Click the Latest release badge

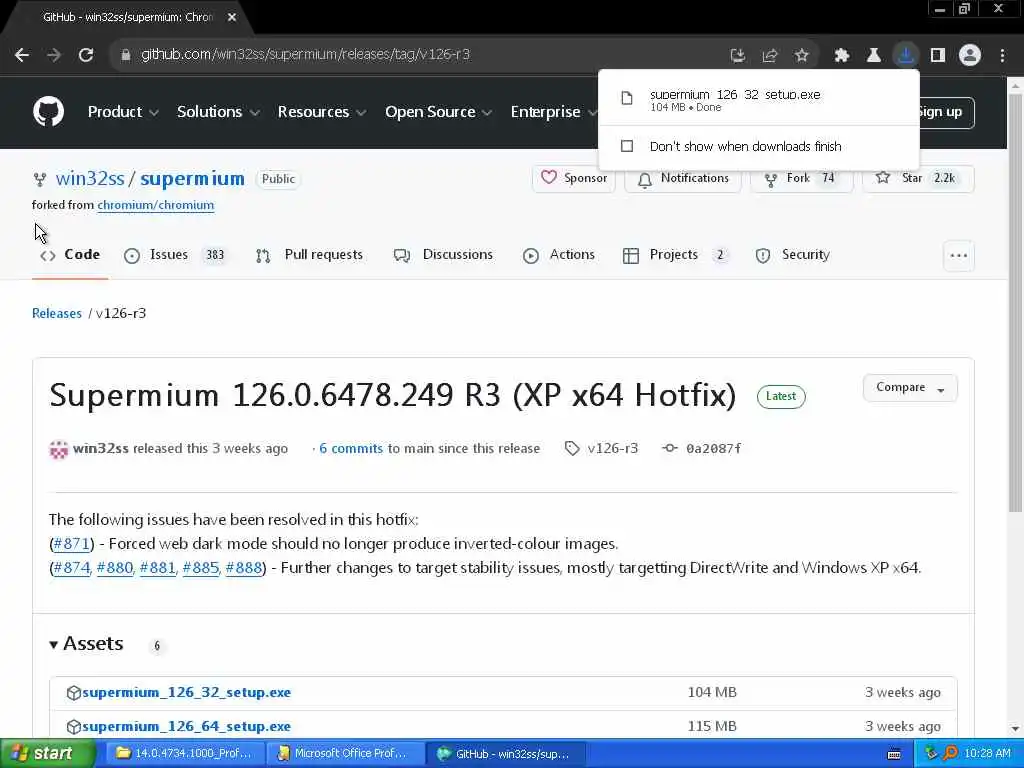pyautogui.click(x=781, y=396)
